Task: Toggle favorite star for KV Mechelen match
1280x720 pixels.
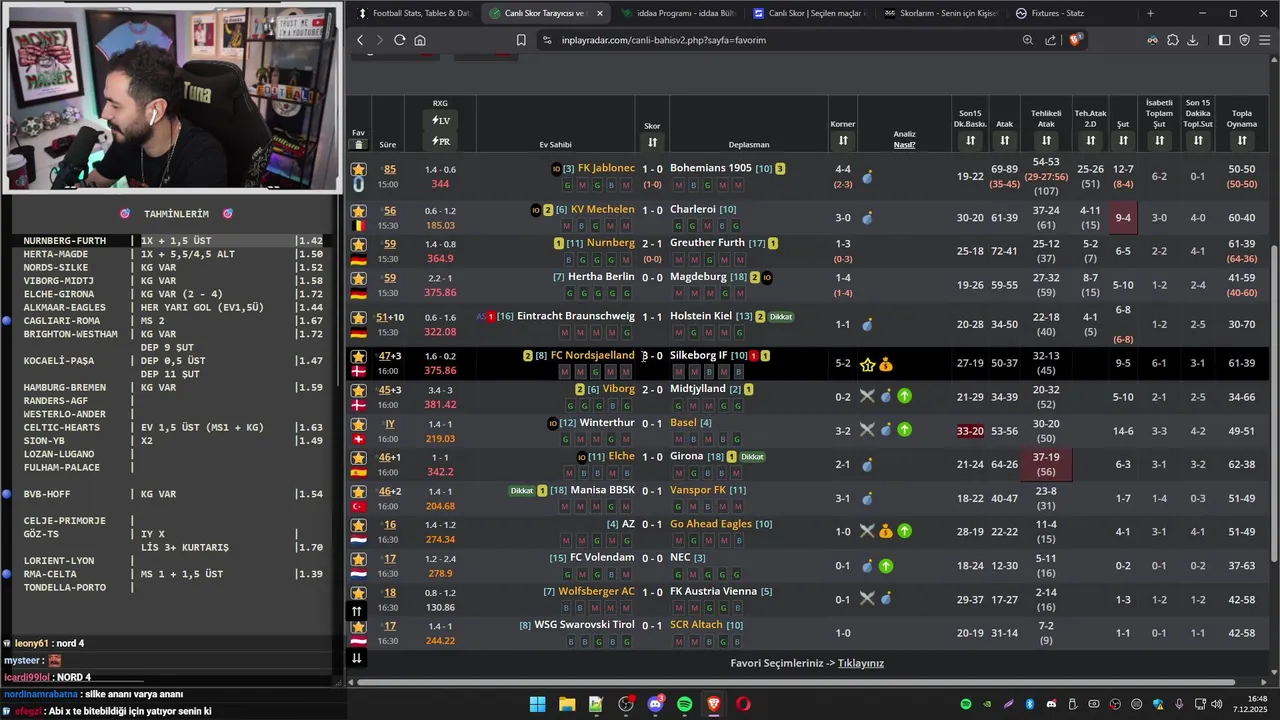Action: coord(358,211)
